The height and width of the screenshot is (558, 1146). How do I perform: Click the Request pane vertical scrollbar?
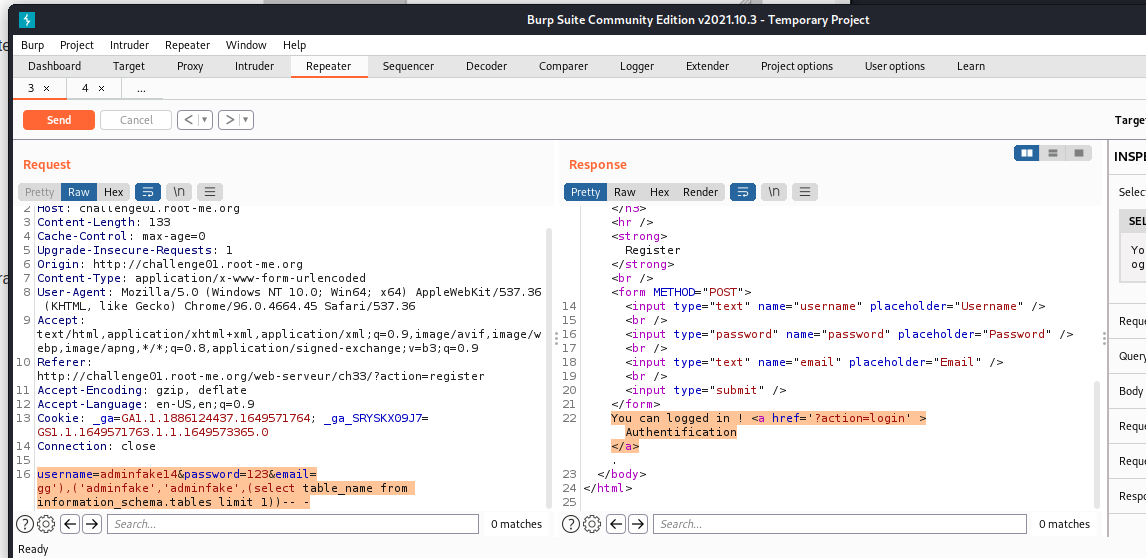(549, 366)
